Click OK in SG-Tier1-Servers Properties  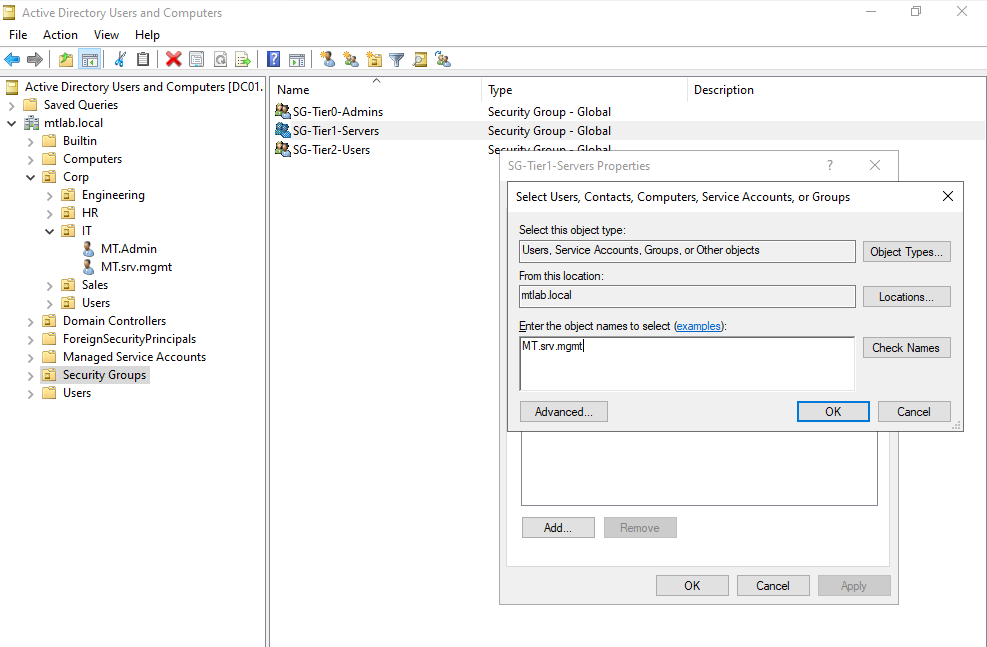point(692,585)
